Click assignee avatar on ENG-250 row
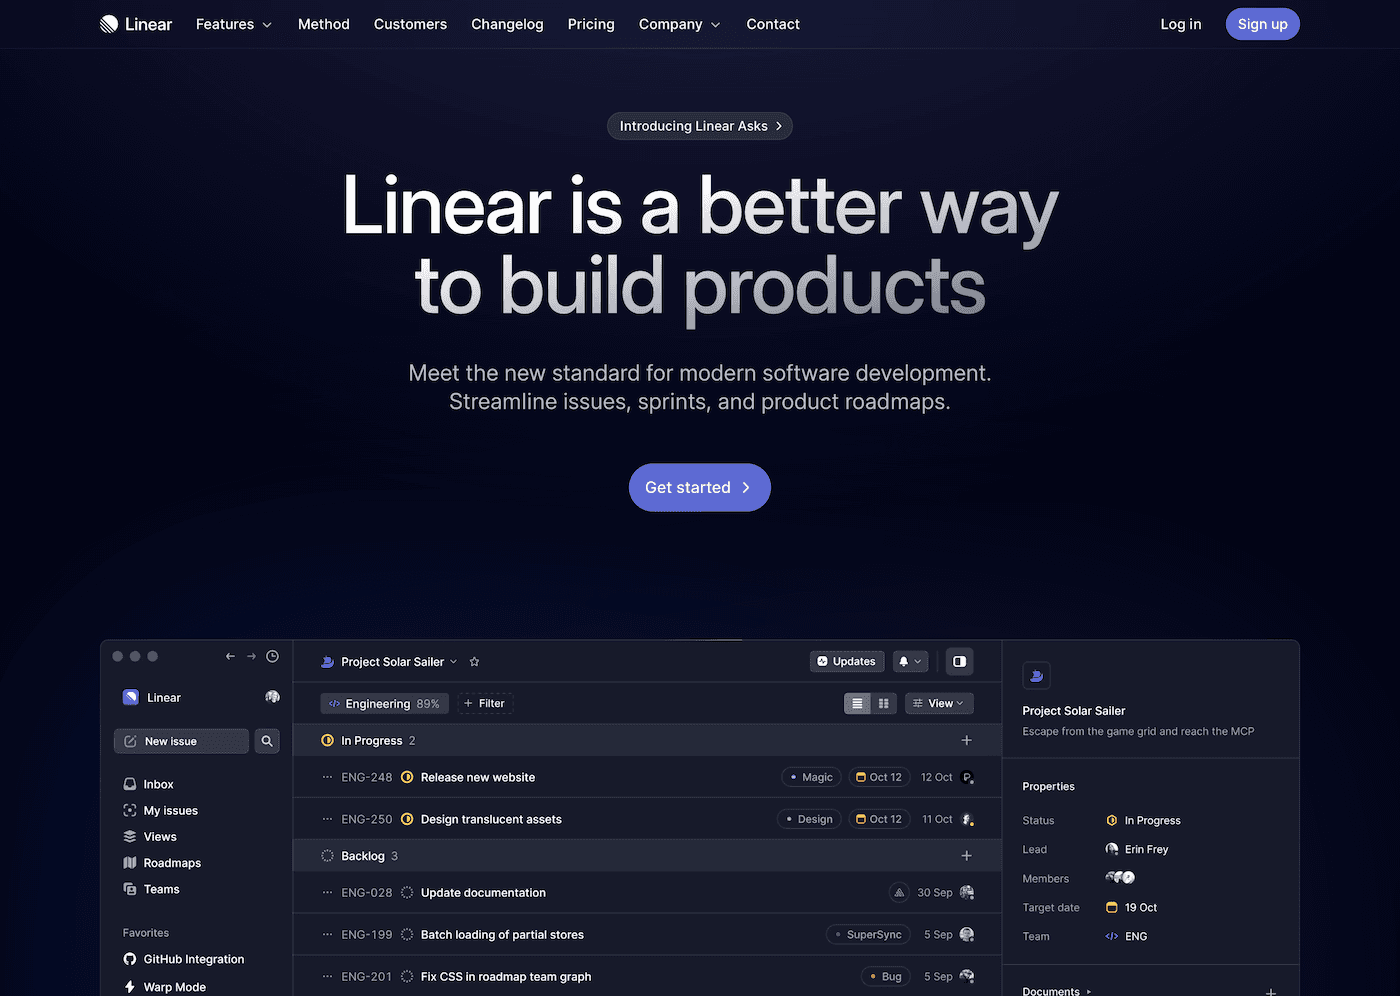This screenshot has height=996, width=1400. click(x=967, y=819)
